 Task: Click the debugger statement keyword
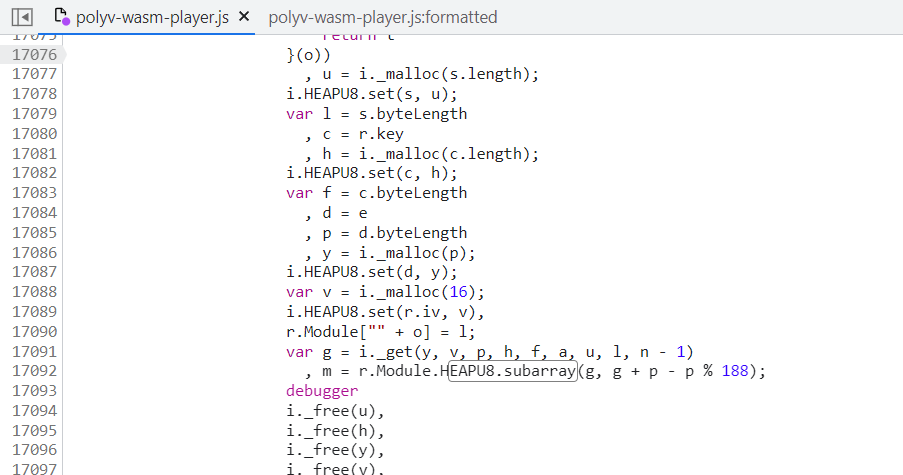[322, 391]
